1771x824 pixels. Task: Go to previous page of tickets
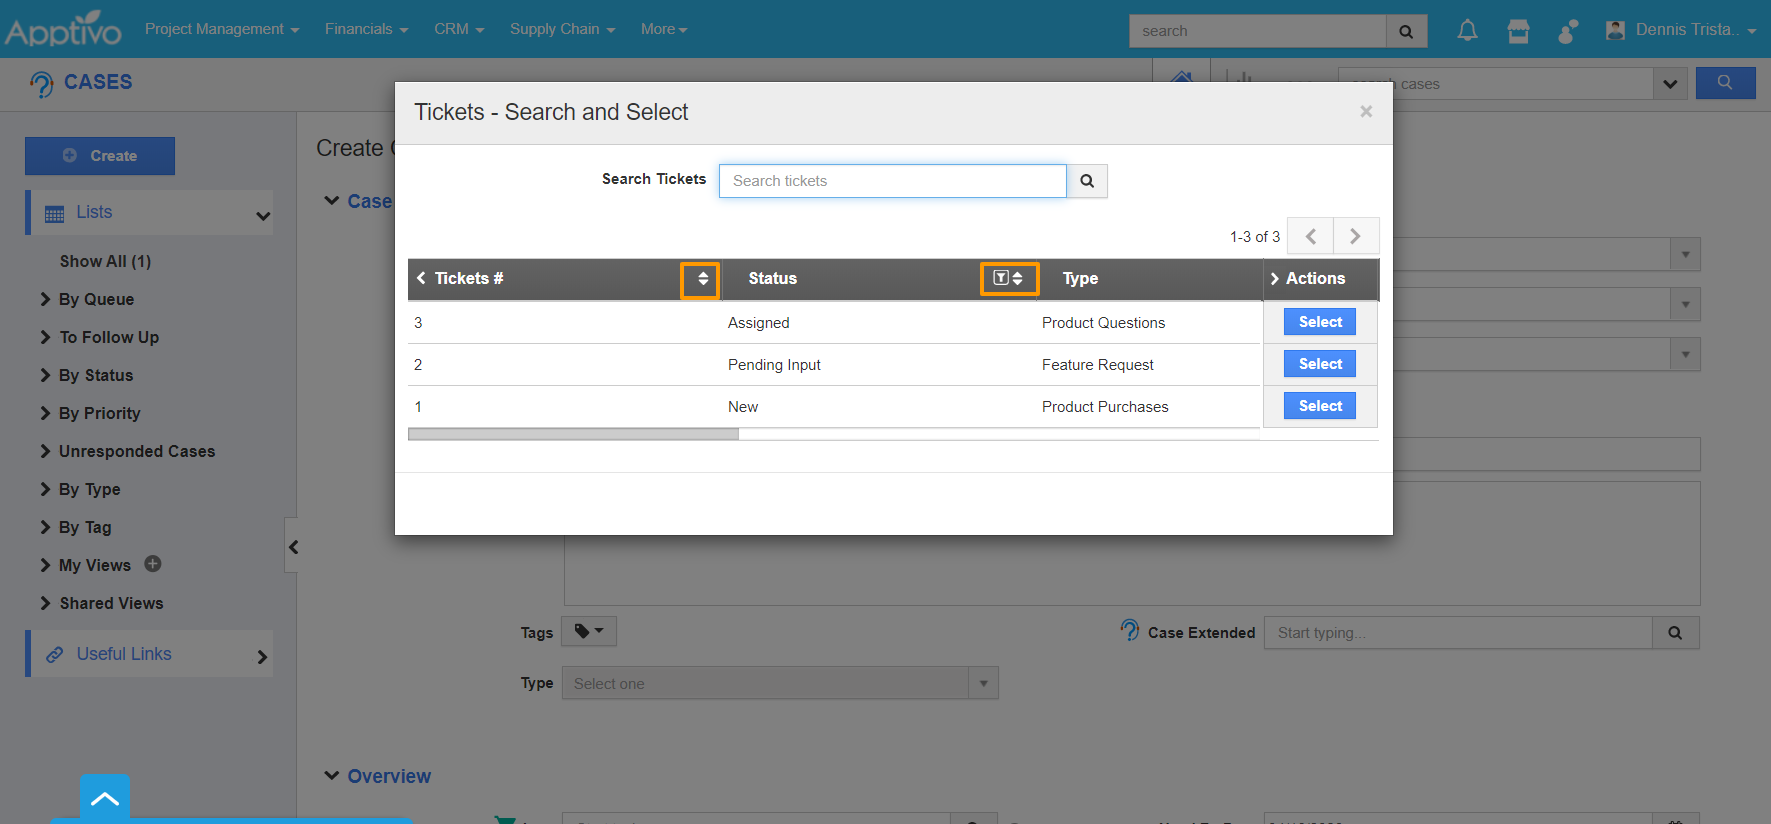1310,237
